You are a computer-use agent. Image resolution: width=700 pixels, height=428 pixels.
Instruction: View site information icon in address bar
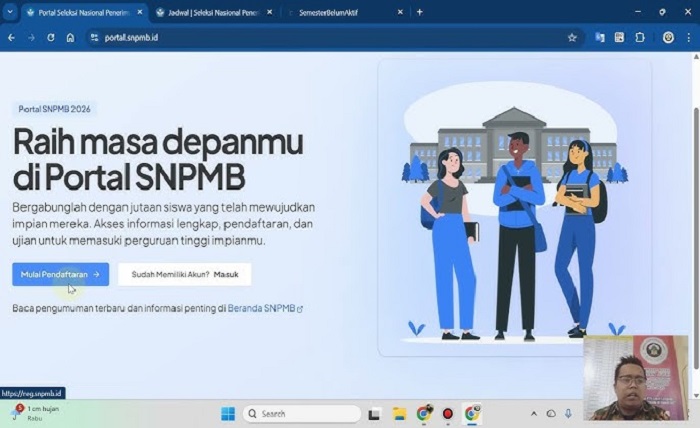[94, 38]
